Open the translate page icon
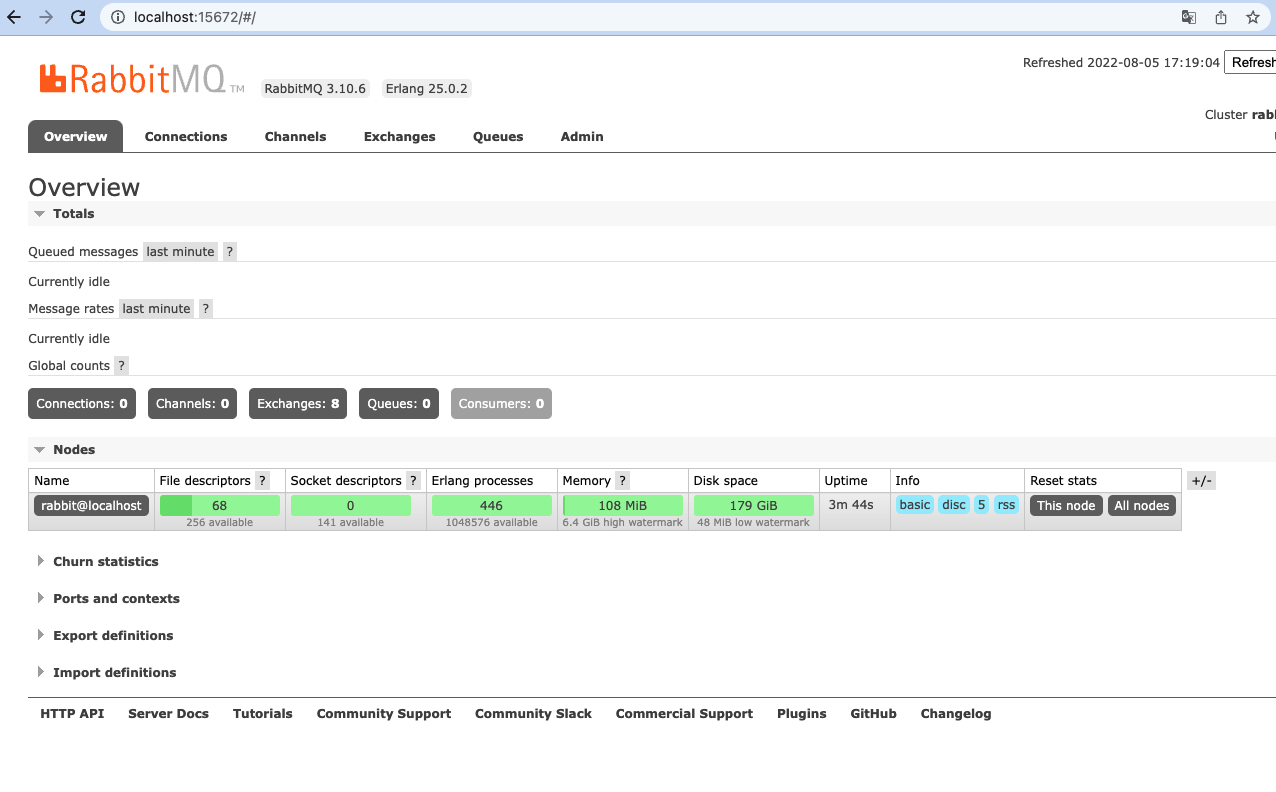This screenshot has width=1276, height=792. [1188, 17]
